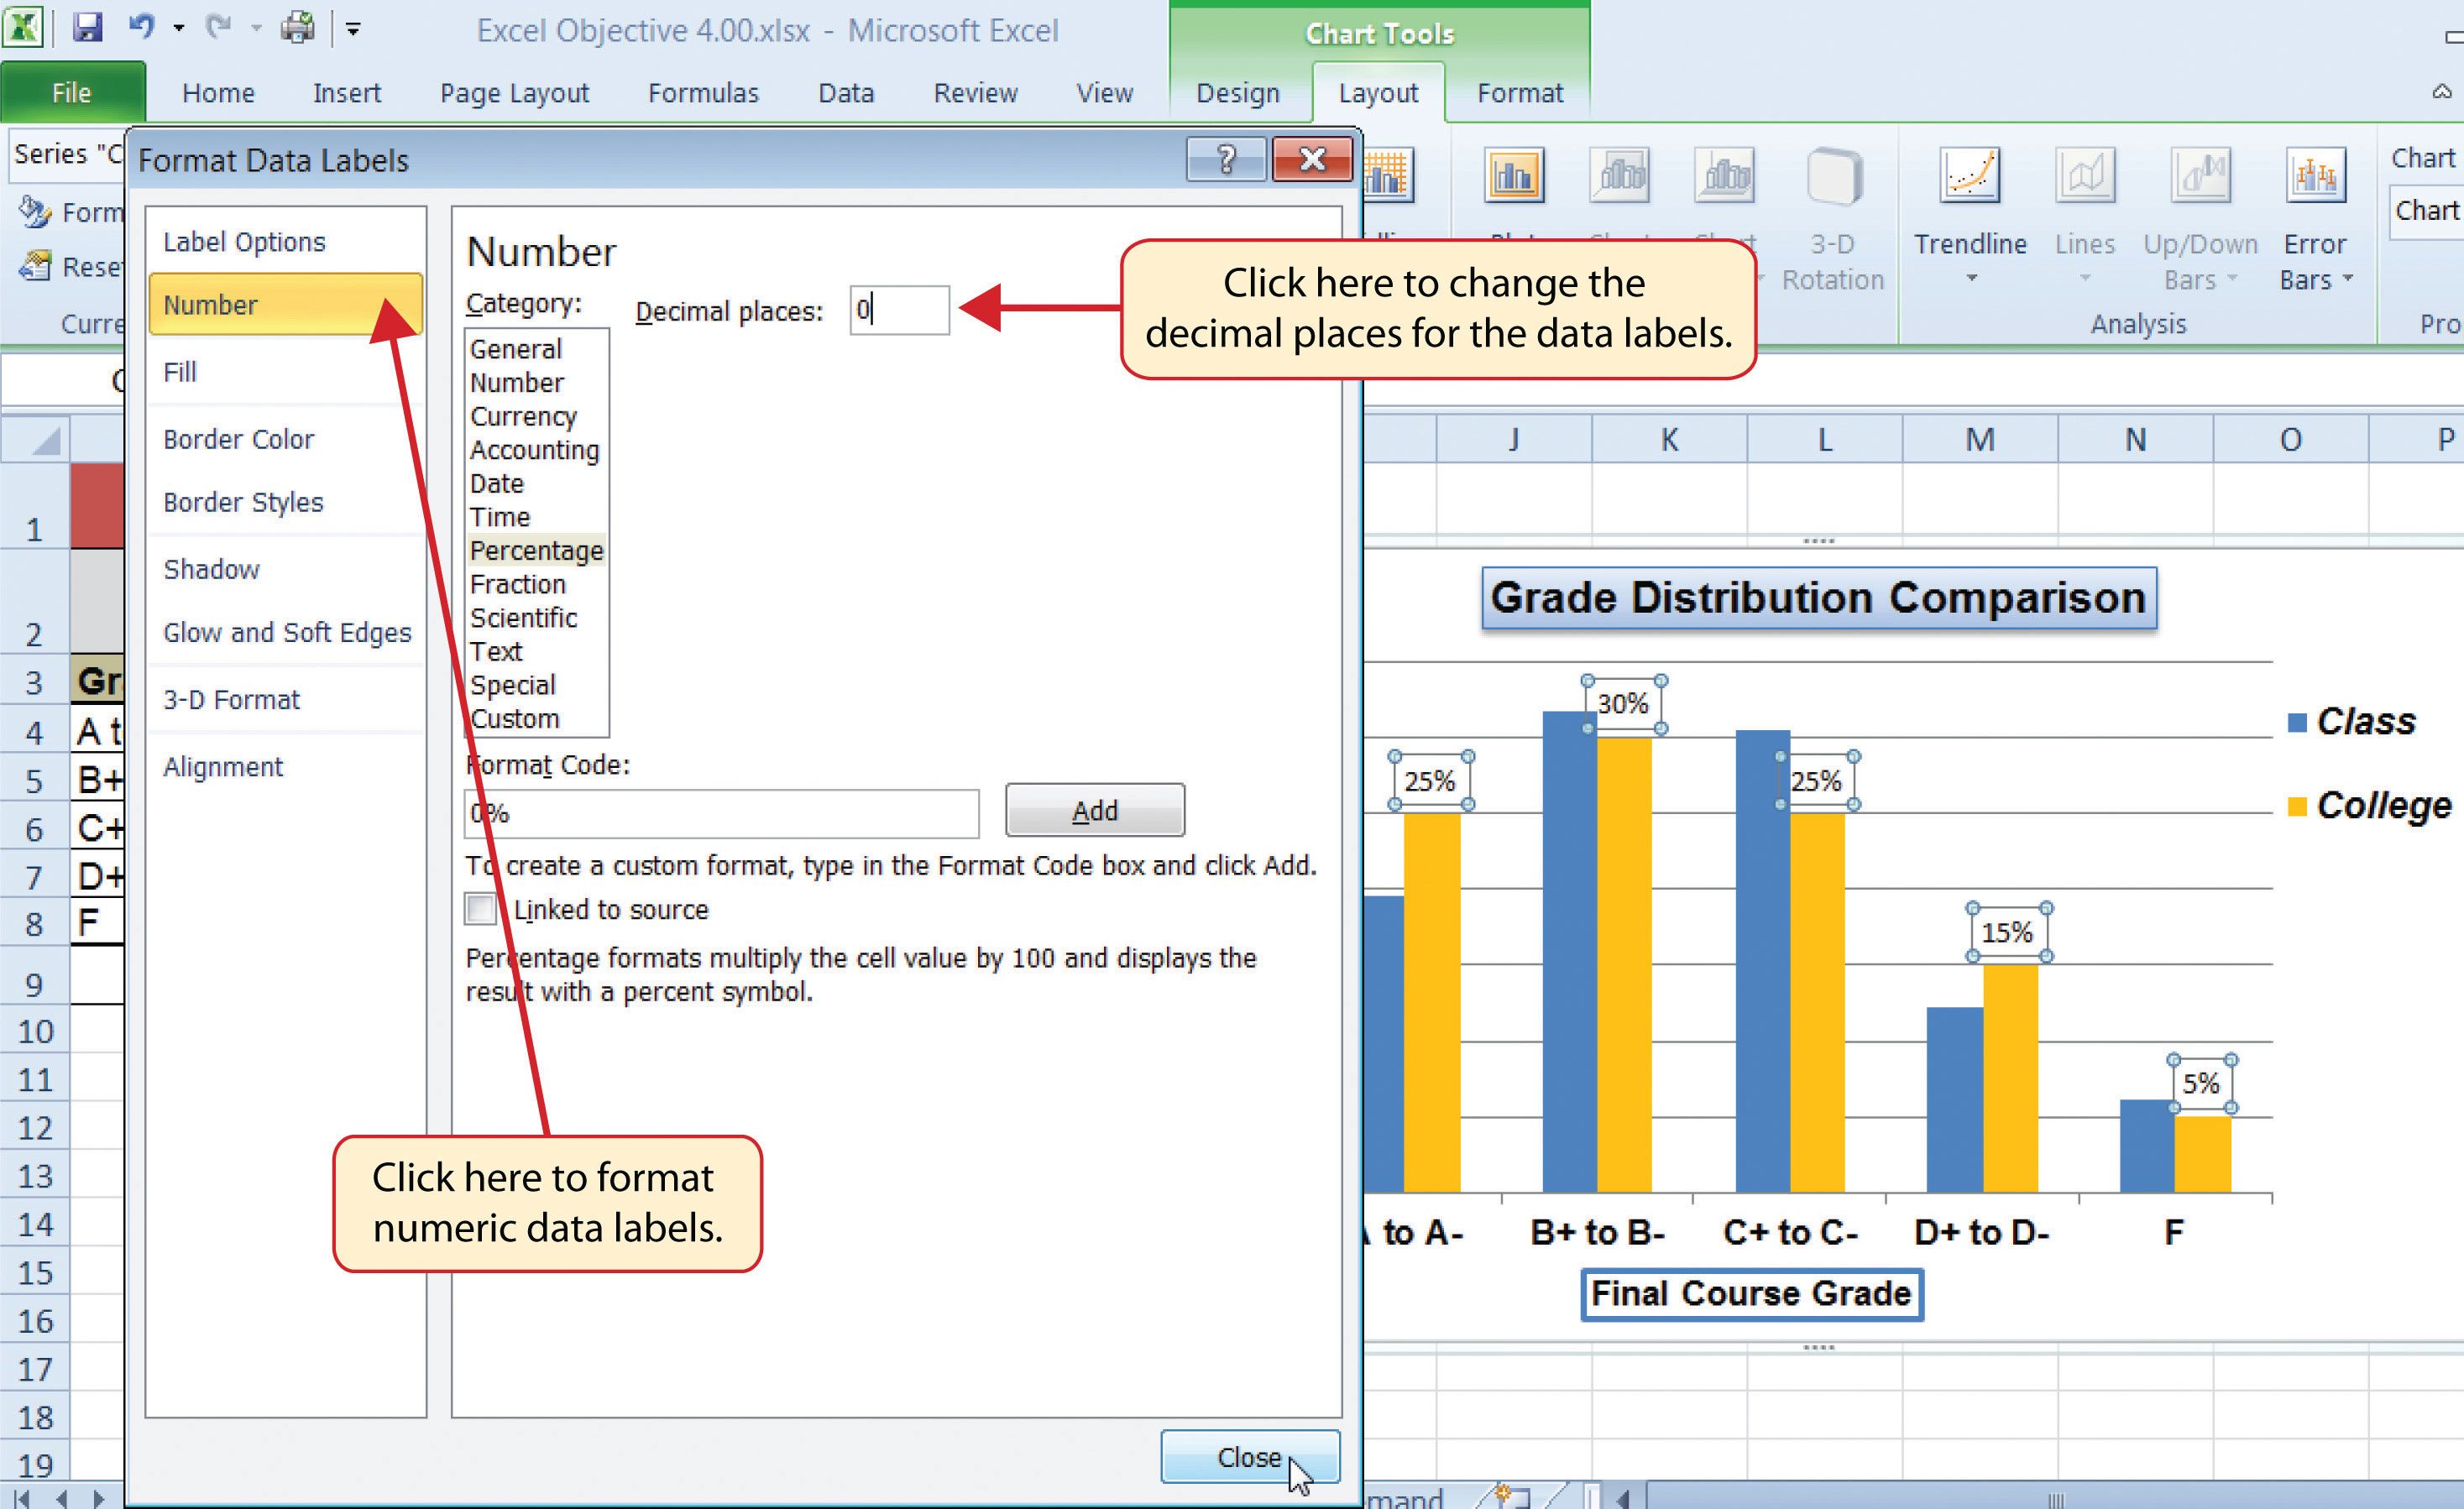The height and width of the screenshot is (1509, 2464).
Task: Toggle the Linked to source checkbox
Action: coord(484,909)
